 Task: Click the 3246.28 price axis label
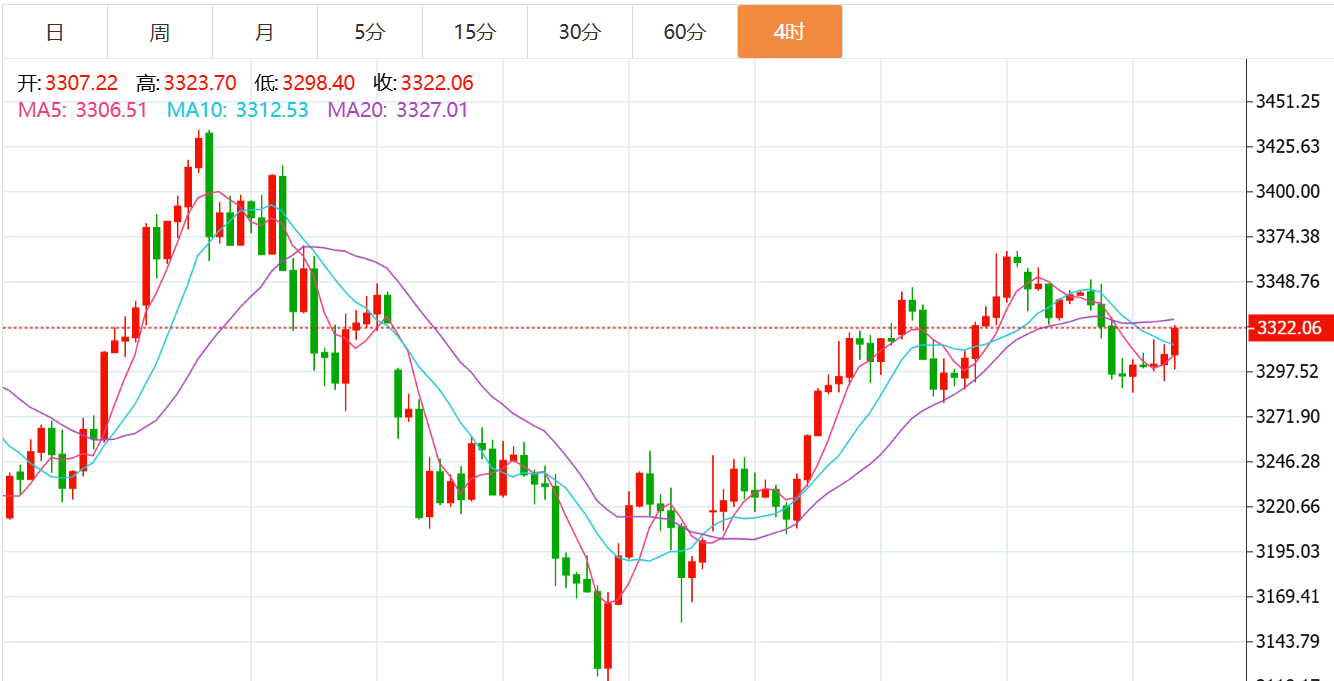[1289, 462]
